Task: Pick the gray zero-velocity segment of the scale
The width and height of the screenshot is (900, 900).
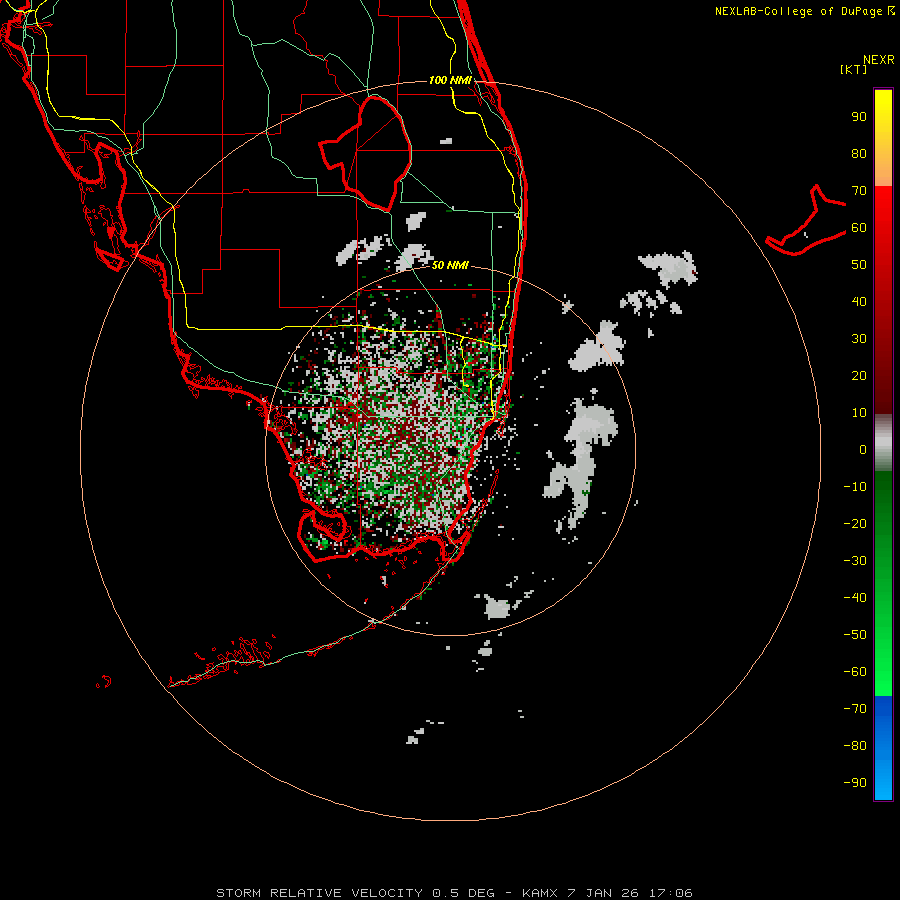Action: (883, 443)
